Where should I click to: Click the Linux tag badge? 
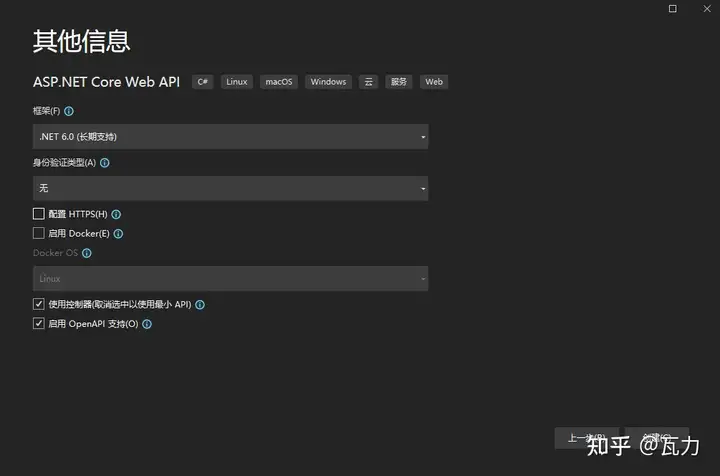[236, 82]
